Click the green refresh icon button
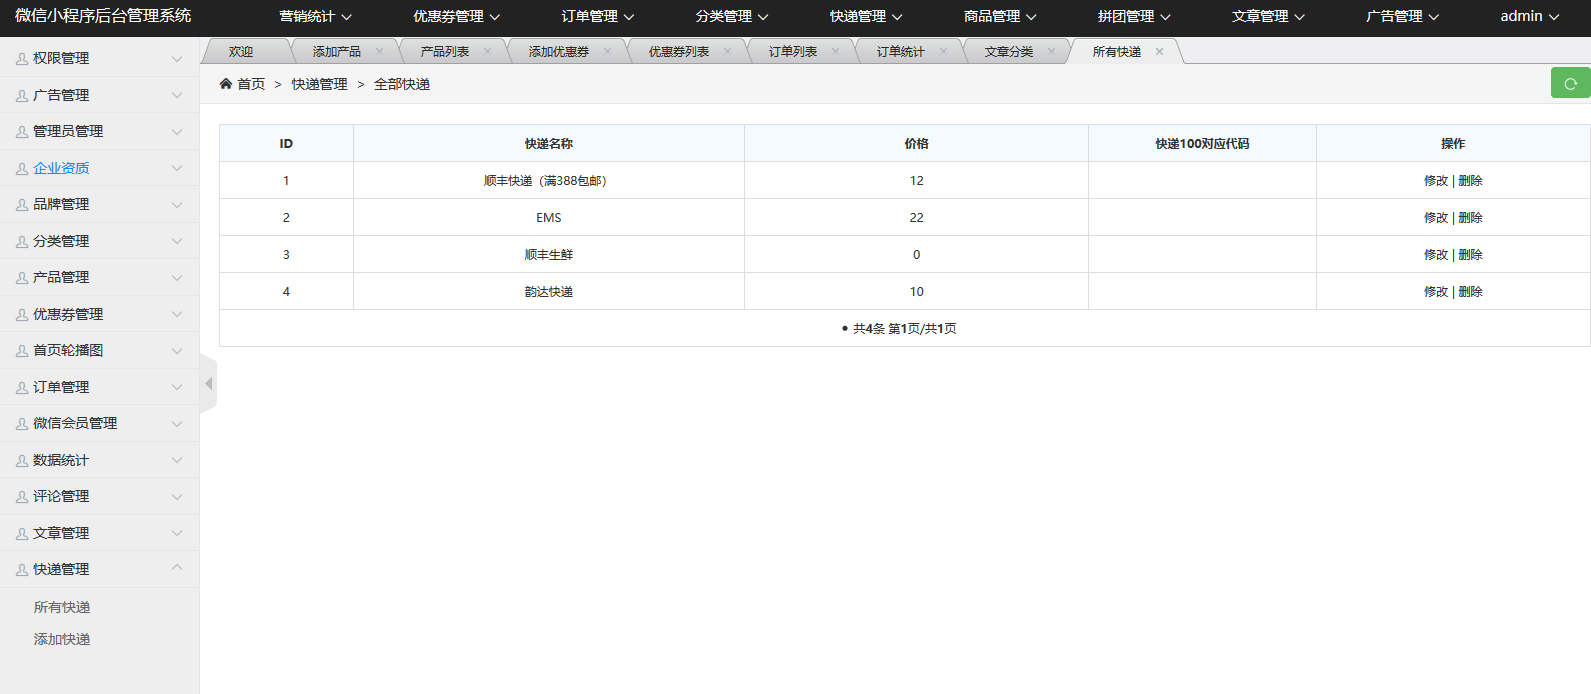Screen dimensions: 1591x694 point(1570,84)
